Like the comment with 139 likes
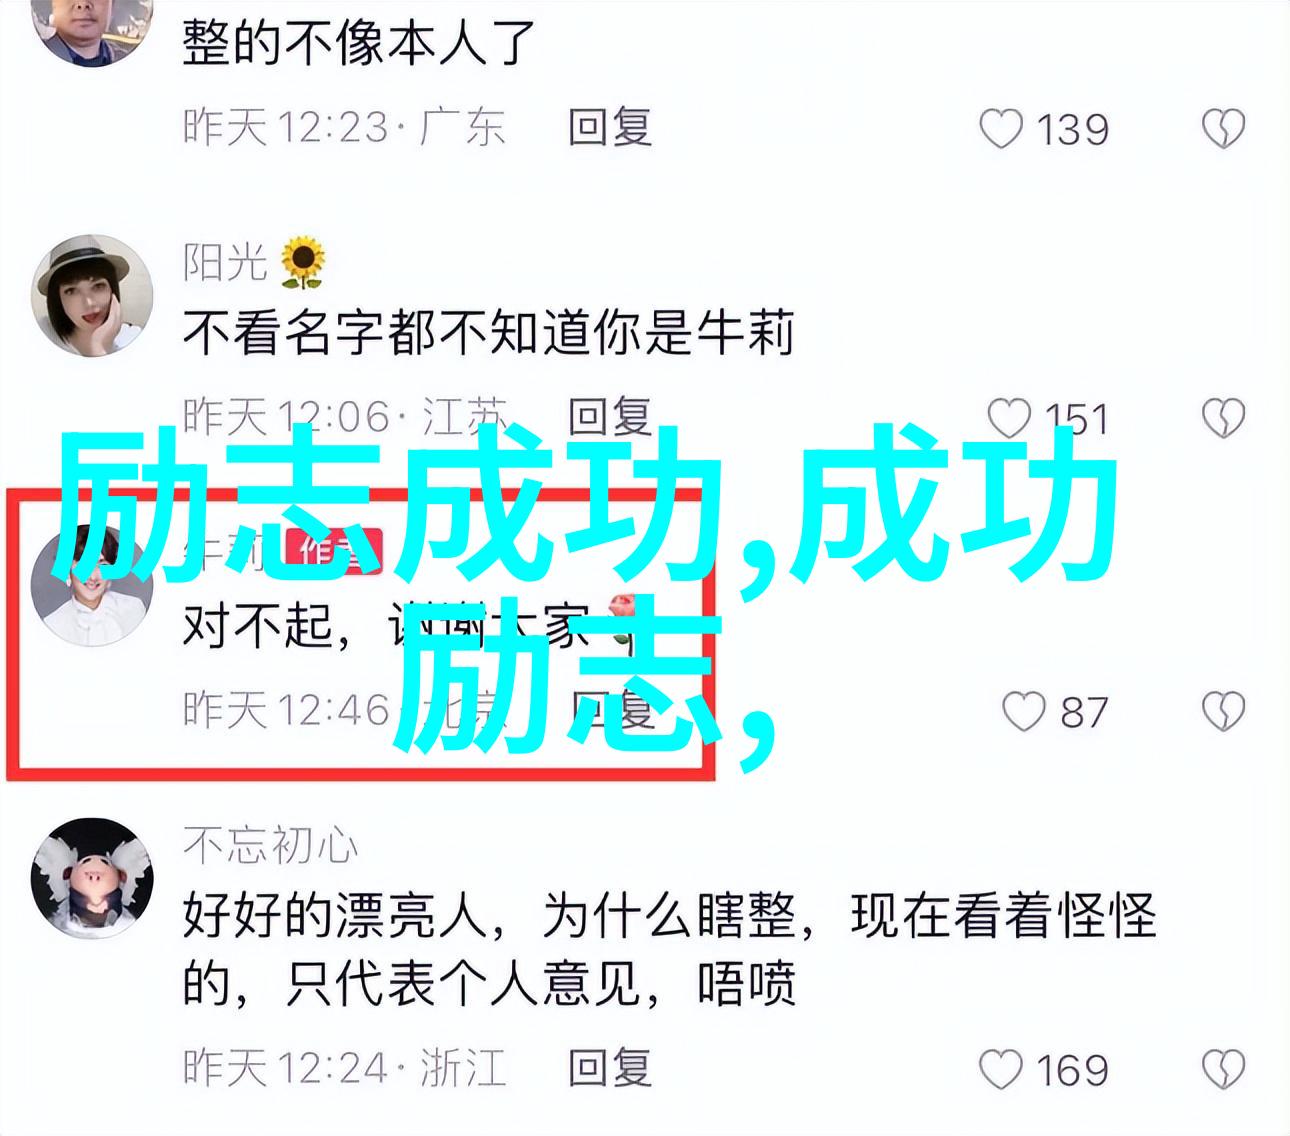1290x1136 pixels. click(1001, 130)
